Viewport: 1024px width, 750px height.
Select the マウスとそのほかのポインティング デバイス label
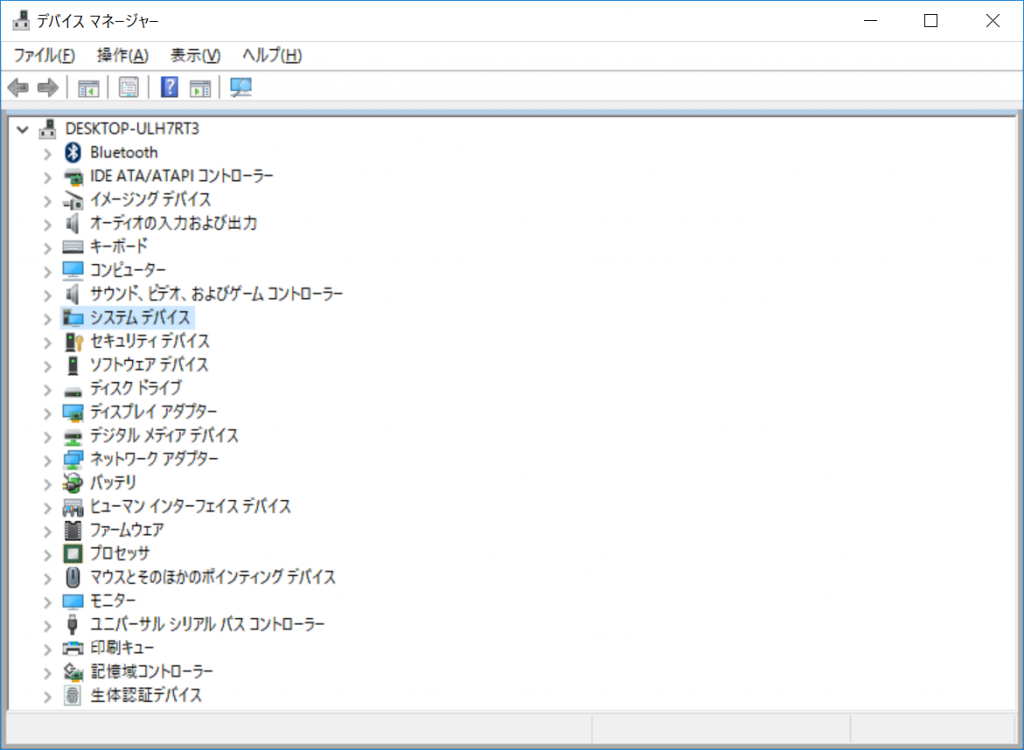click(213, 577)
